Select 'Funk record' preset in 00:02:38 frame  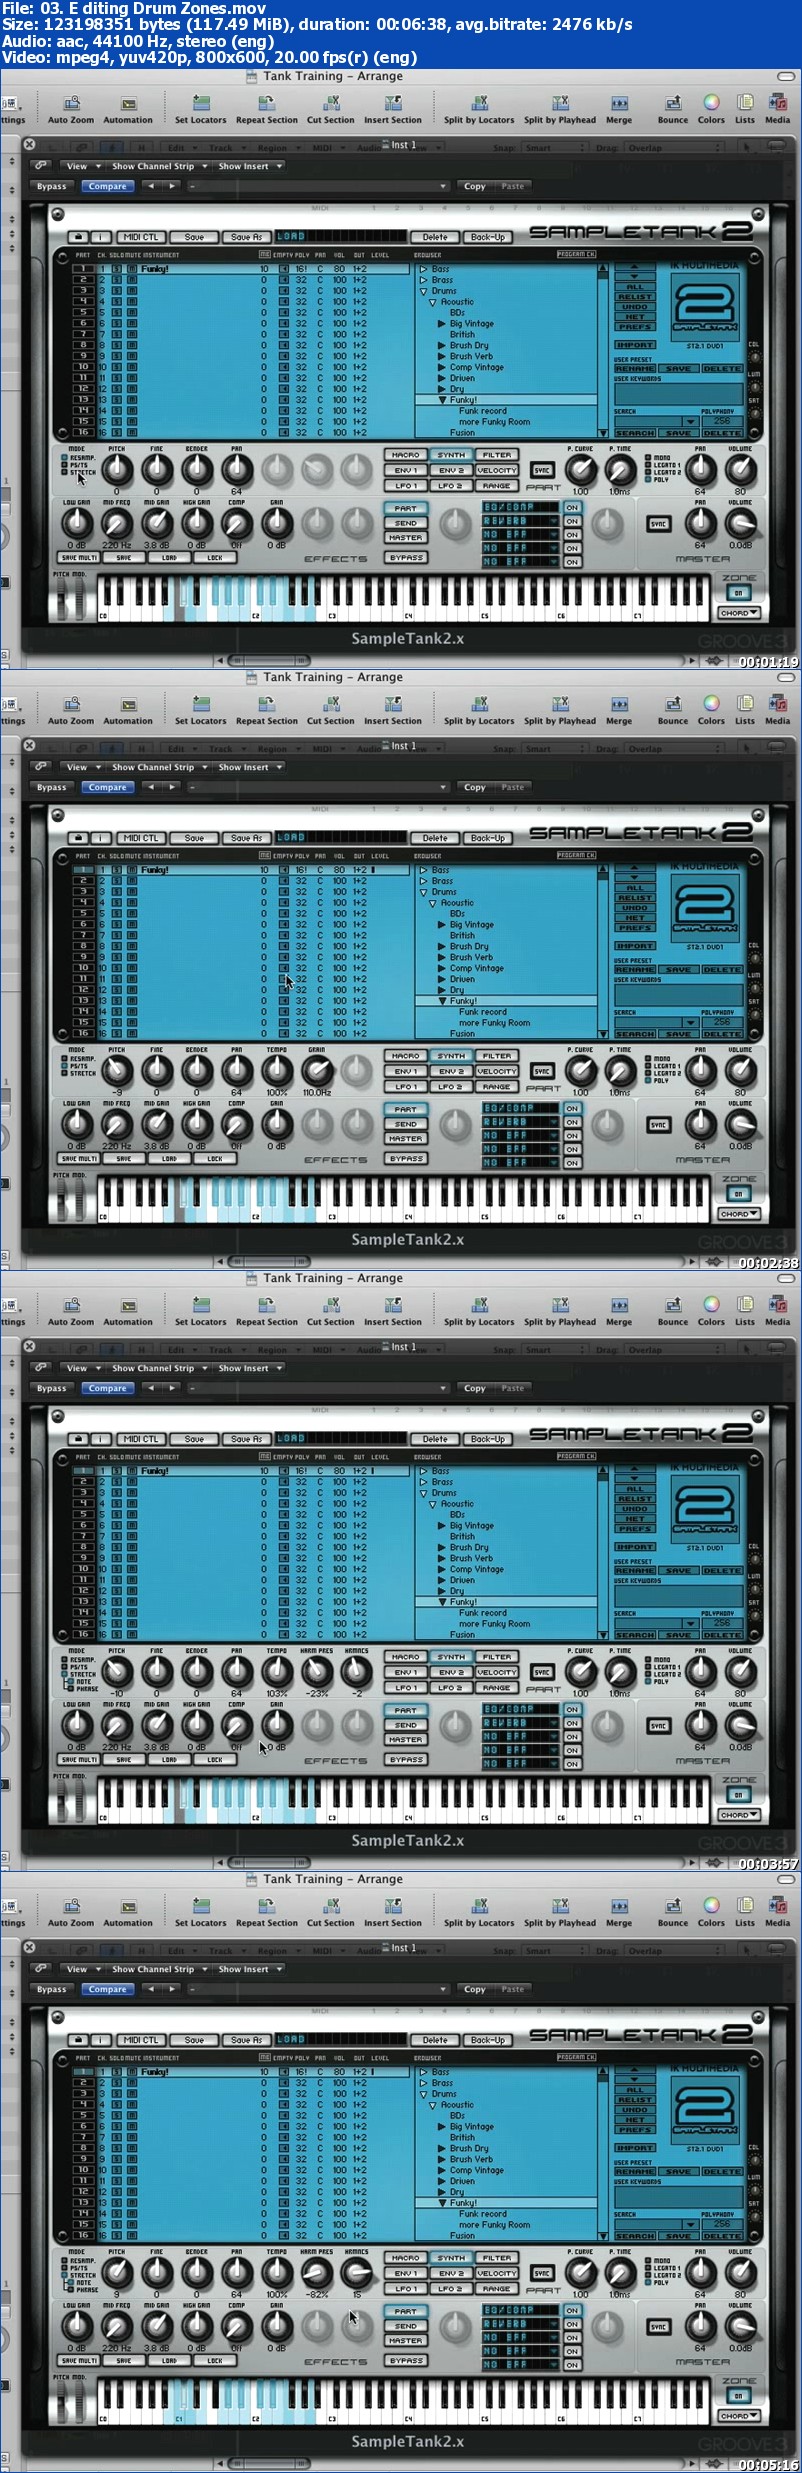coord(483,1012)
